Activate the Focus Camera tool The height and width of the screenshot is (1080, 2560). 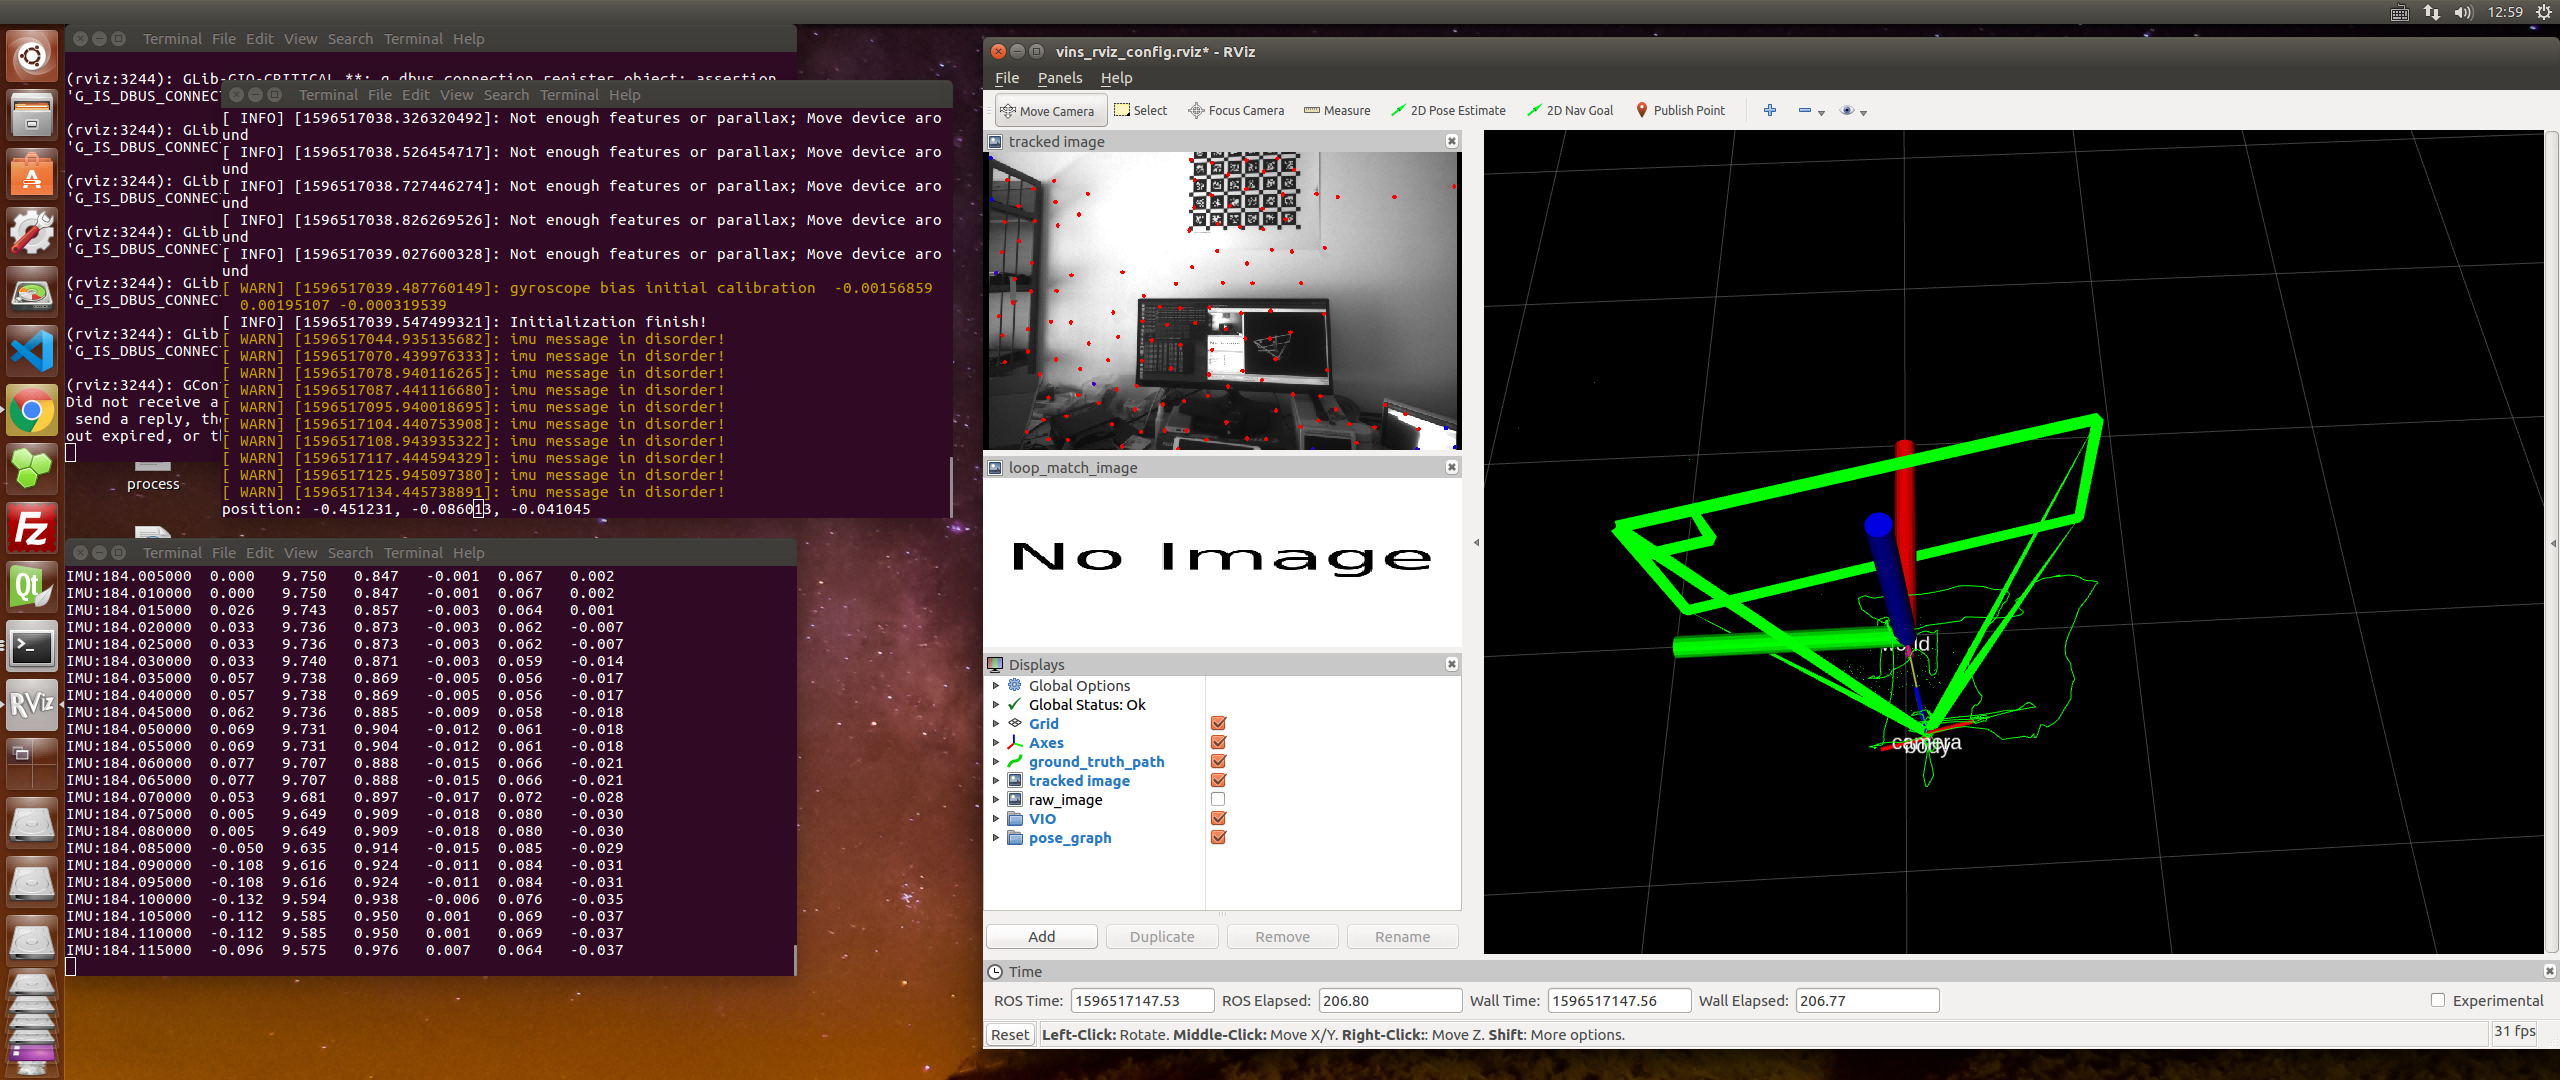(x=1235, y=111)
